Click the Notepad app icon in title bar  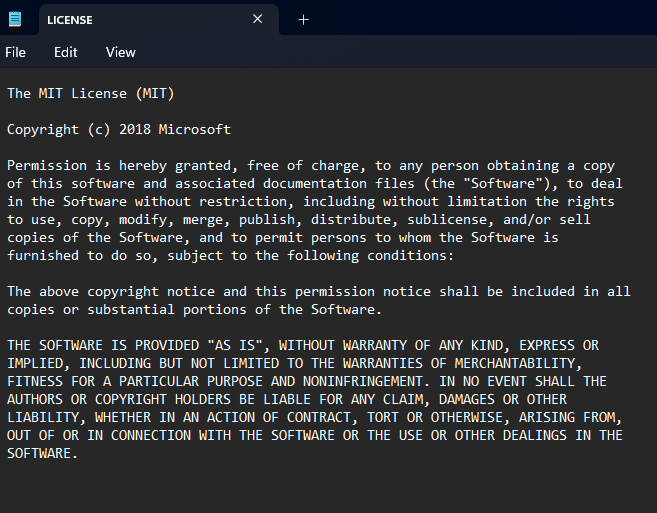click(15, 19)
